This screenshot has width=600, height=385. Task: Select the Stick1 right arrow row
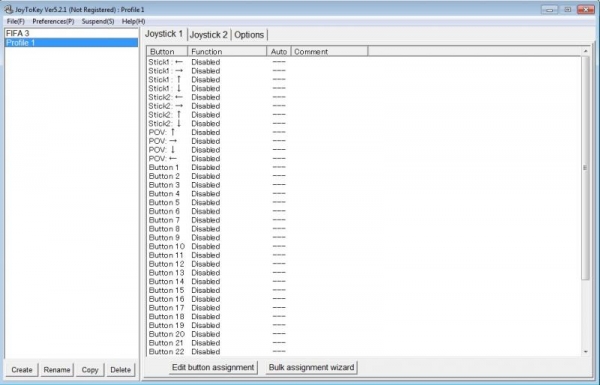pyautogui.click(x=364, y=71)
